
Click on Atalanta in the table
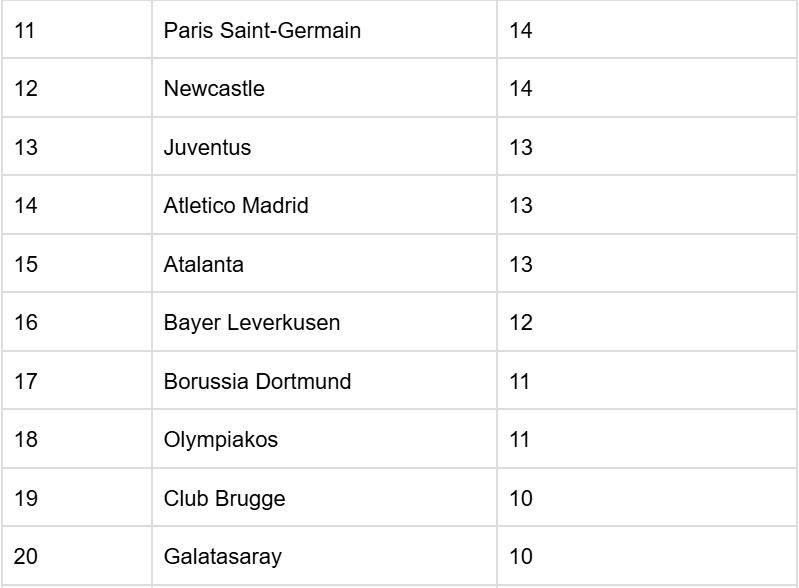(x=204, y=265)
